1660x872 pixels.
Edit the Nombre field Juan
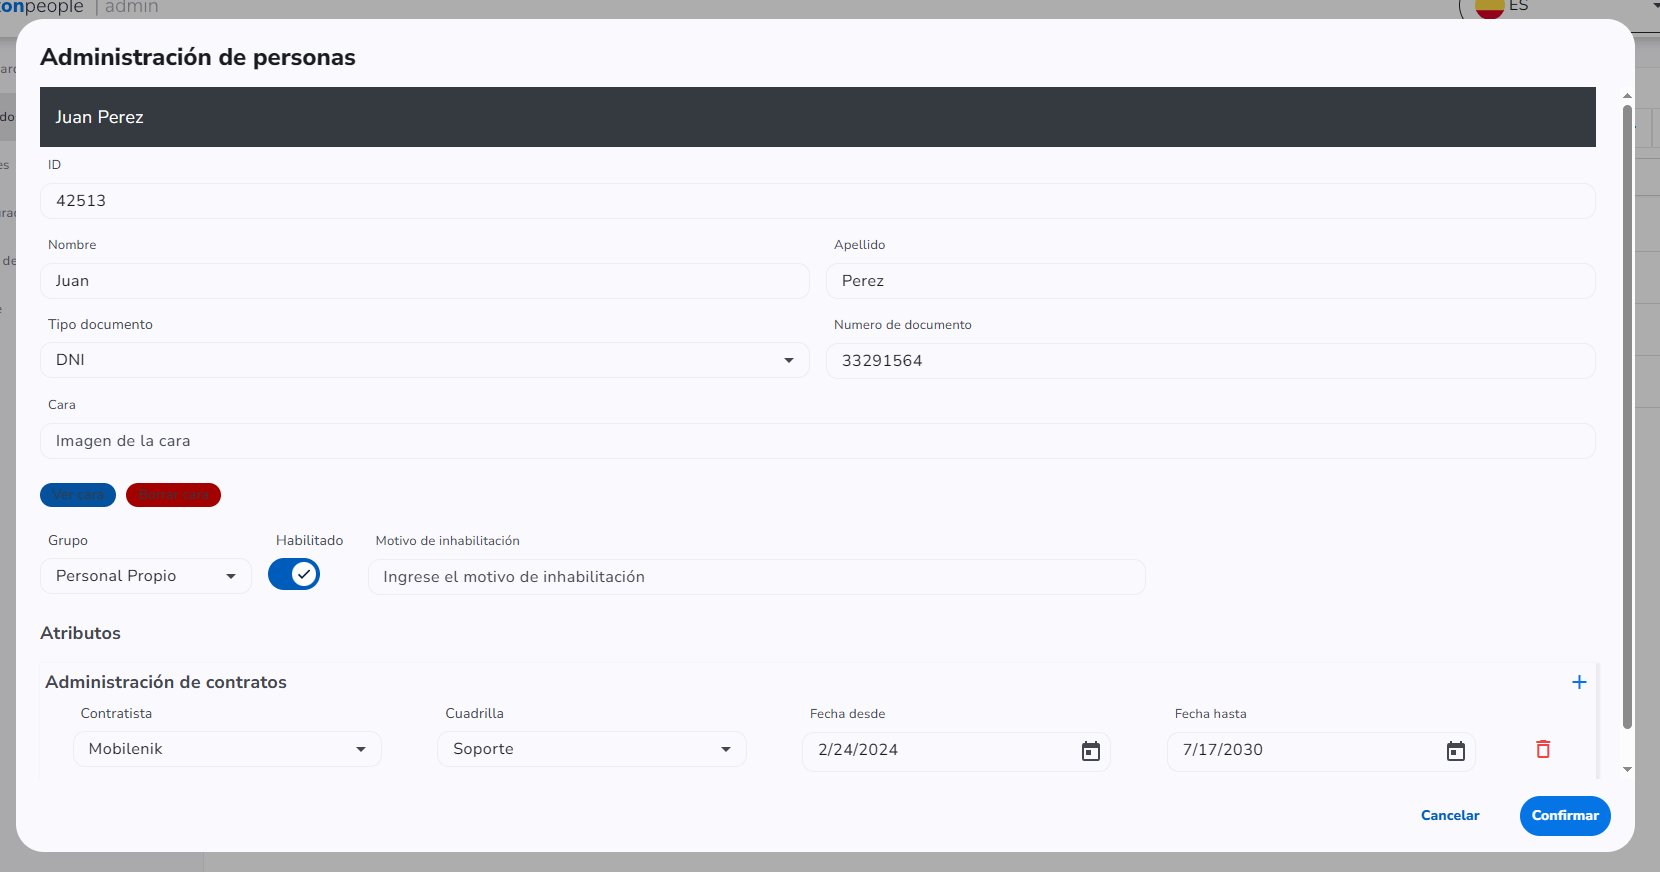pyautogui.click(x=425, y=281)
